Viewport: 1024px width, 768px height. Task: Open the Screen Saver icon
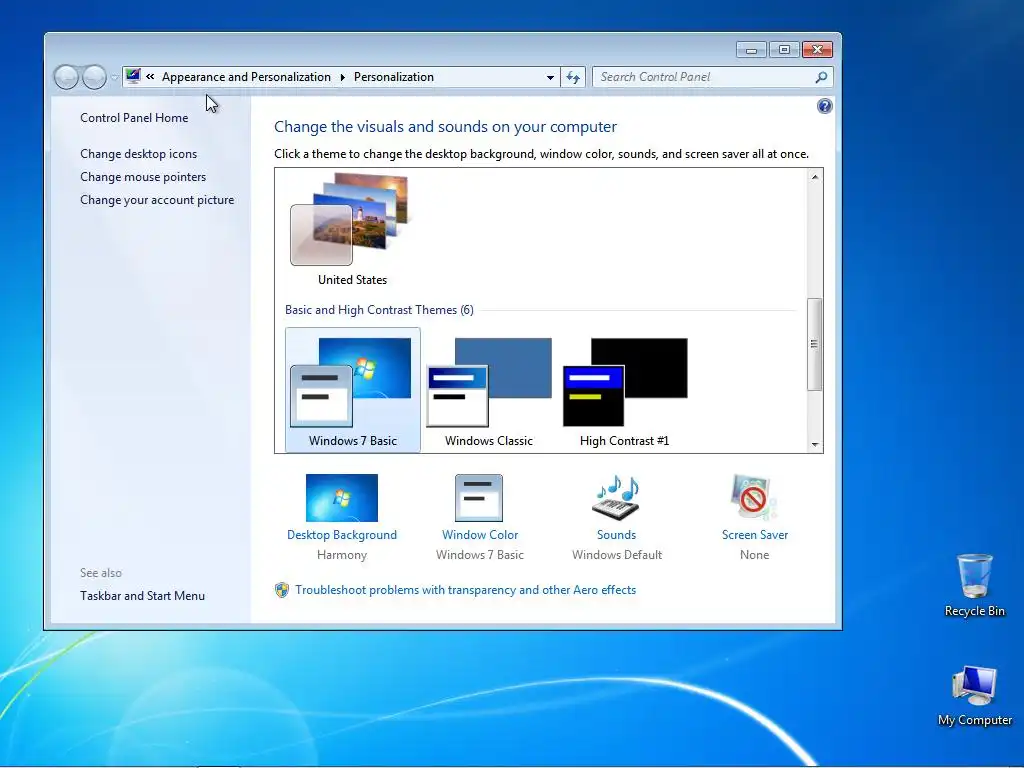pos(754,498)
